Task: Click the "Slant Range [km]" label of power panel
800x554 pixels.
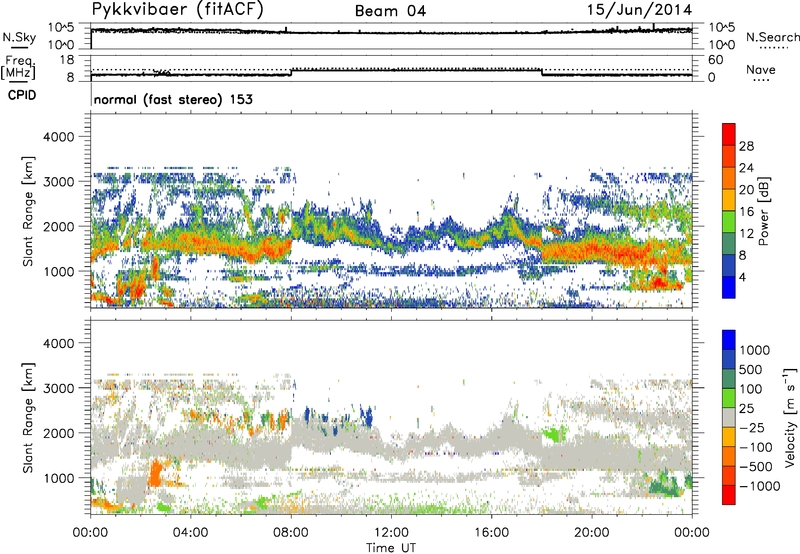Action: click(x=28, y=211)
